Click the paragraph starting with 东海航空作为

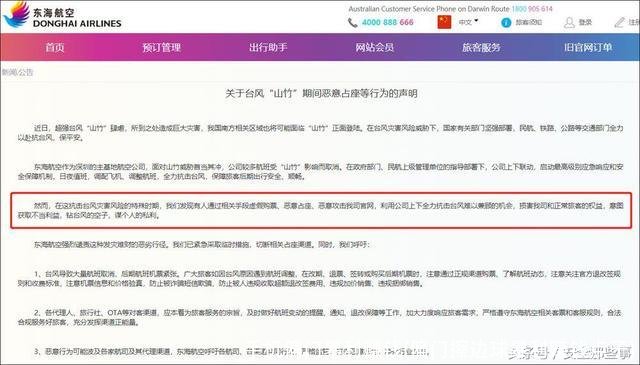[320, 171]
